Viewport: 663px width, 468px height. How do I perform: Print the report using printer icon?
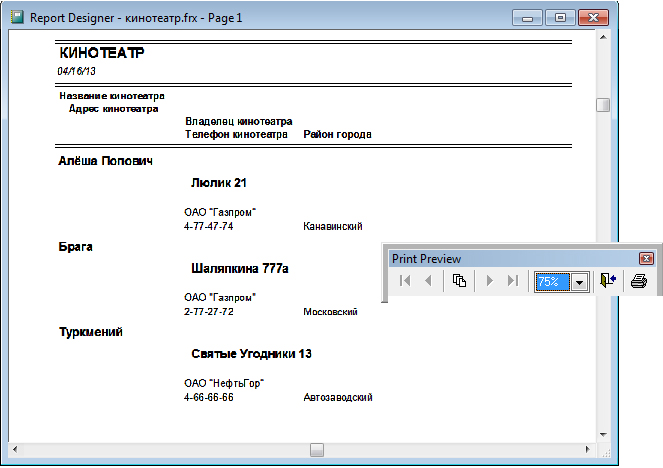pyautogui.click(x=638, y=281)
